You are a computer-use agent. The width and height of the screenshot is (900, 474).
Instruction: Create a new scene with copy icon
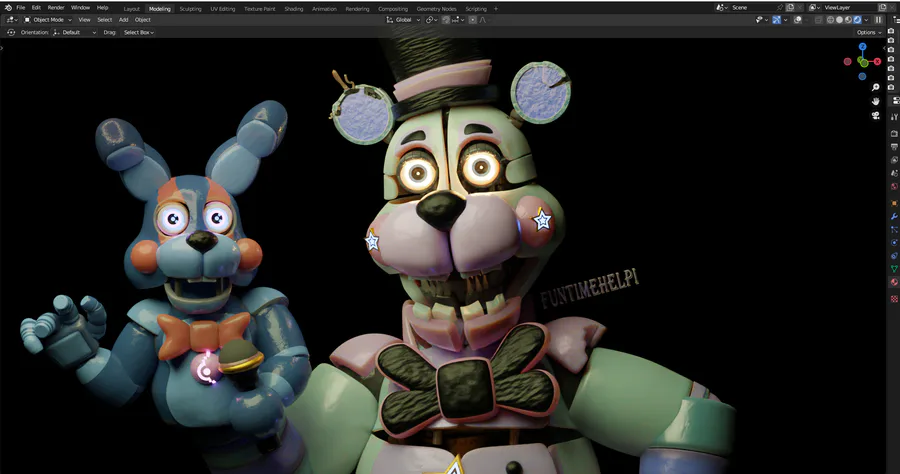tap(790, 7)
